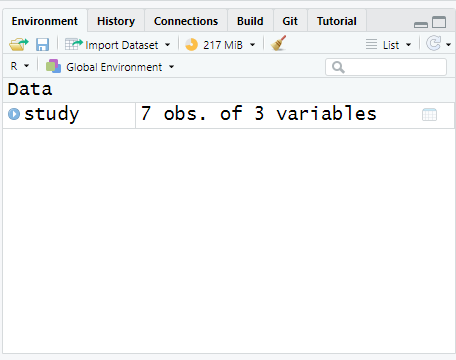The width and height of the screenshot is (456, 360).
Task: Select the study data row name
Action: point(52,114)
